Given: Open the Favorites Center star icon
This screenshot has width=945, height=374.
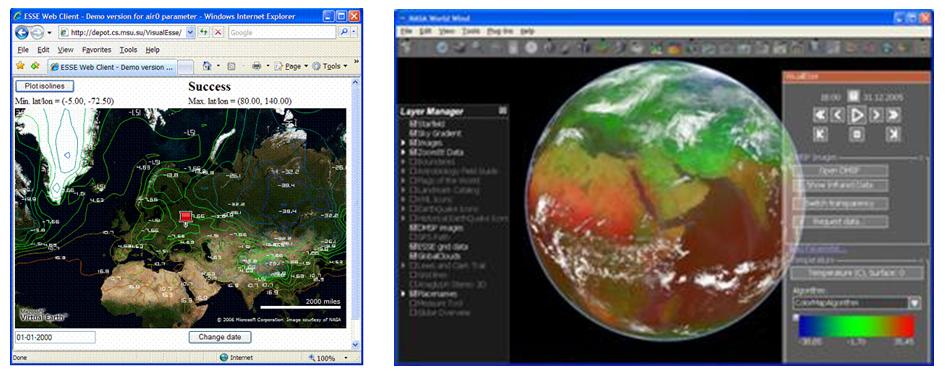Looking at the screenshot, I should 21,66.
